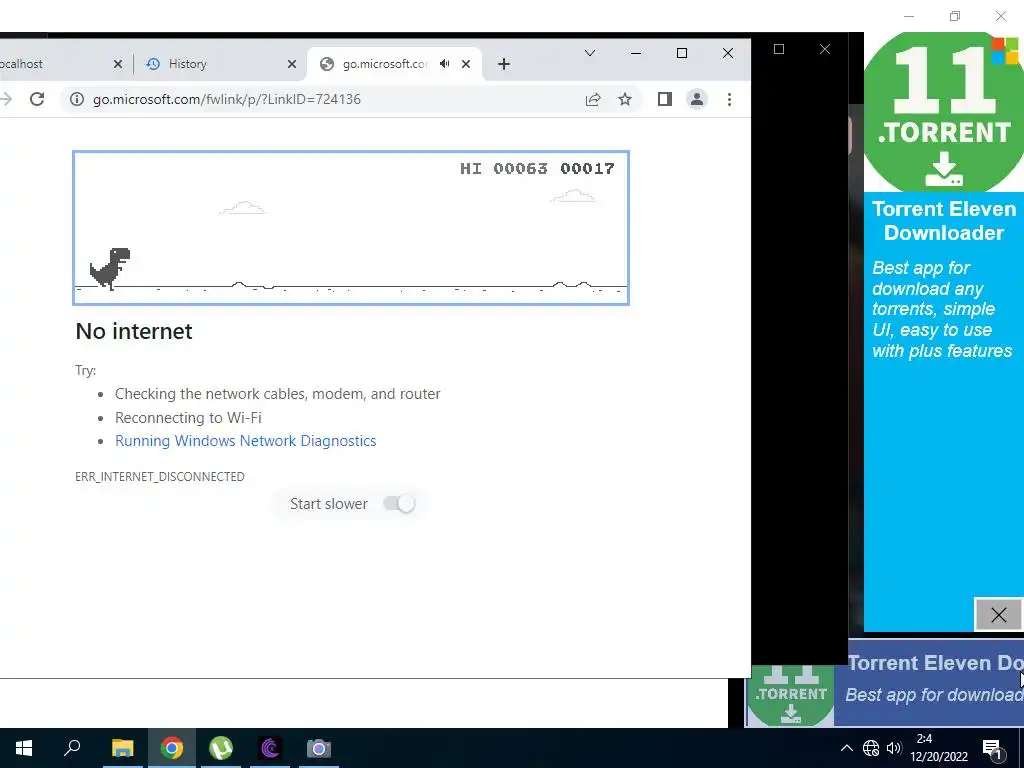Mute audio on go.microsoft.com tab
Viewport: 1024px width, 768px height.
(445, 64)
